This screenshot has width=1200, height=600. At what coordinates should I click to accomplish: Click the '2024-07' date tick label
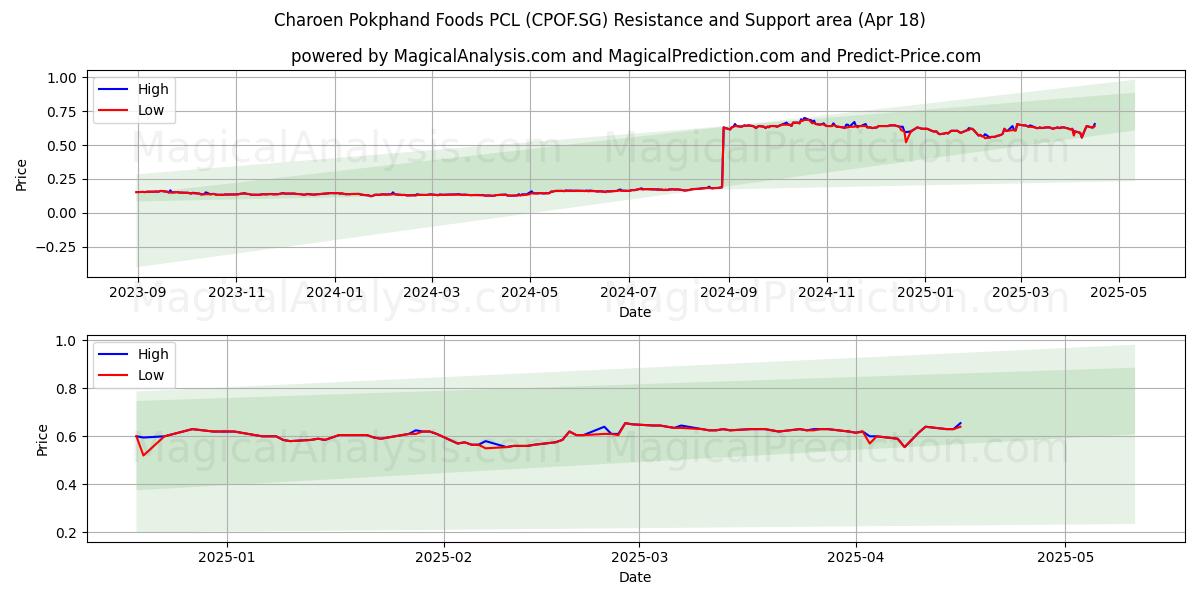[629, 294]
